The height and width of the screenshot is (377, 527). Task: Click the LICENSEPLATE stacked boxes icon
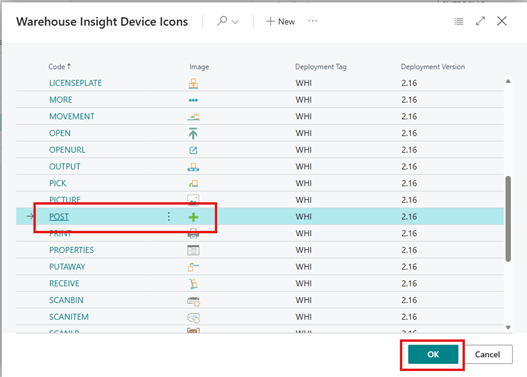click(193, 83)
